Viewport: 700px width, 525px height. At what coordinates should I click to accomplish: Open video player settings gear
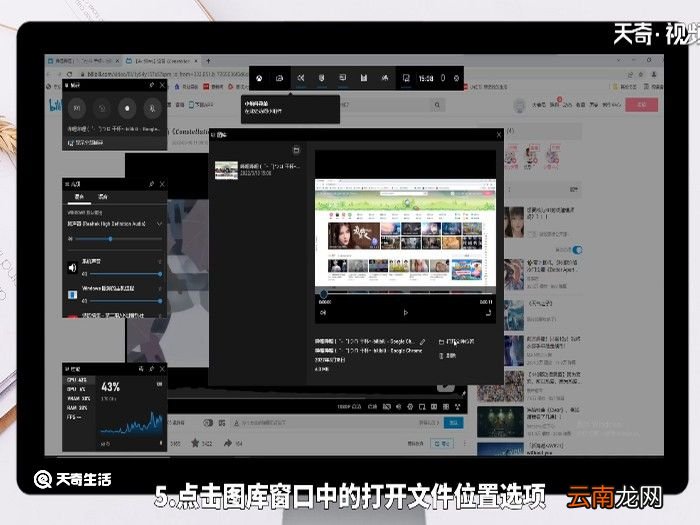point(410,407)
